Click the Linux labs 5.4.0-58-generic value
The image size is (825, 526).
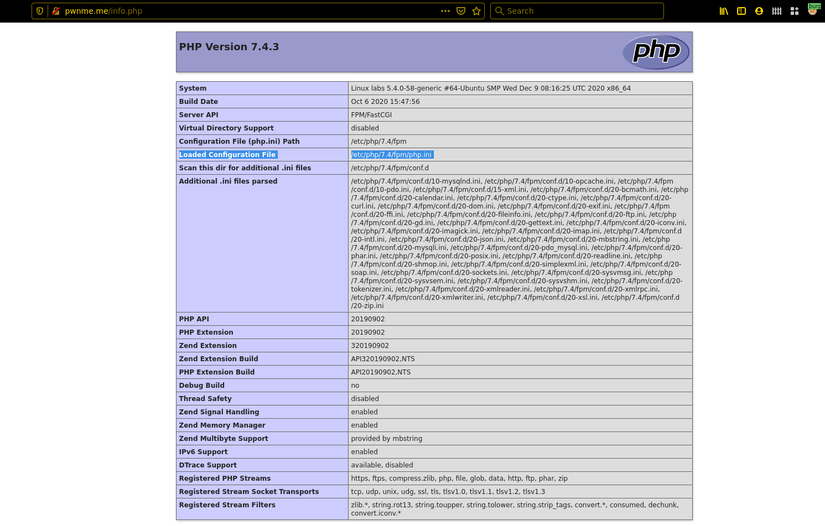(491, 88)
